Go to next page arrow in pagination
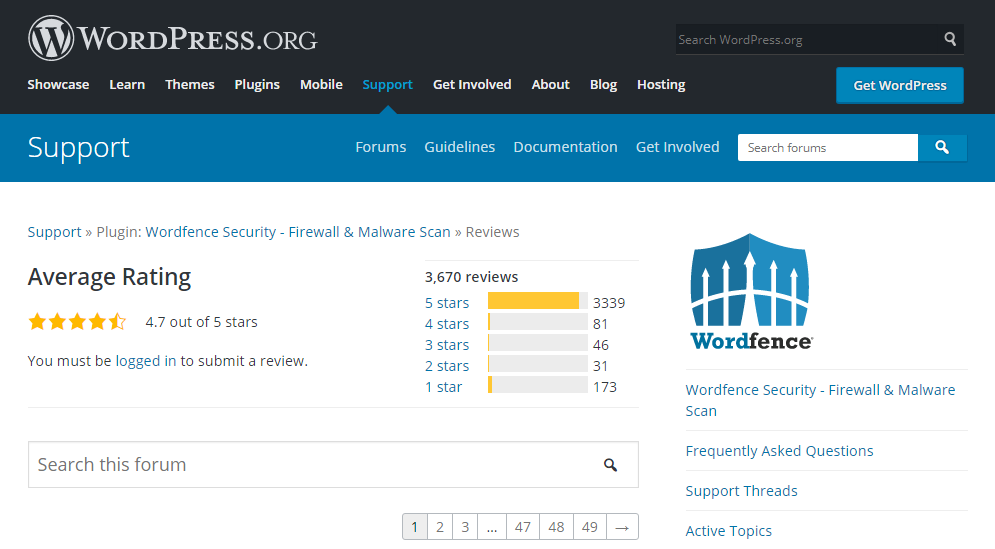The width and height of the screenshot is (995, 549). pyautogui.click(x=622, y=527)
